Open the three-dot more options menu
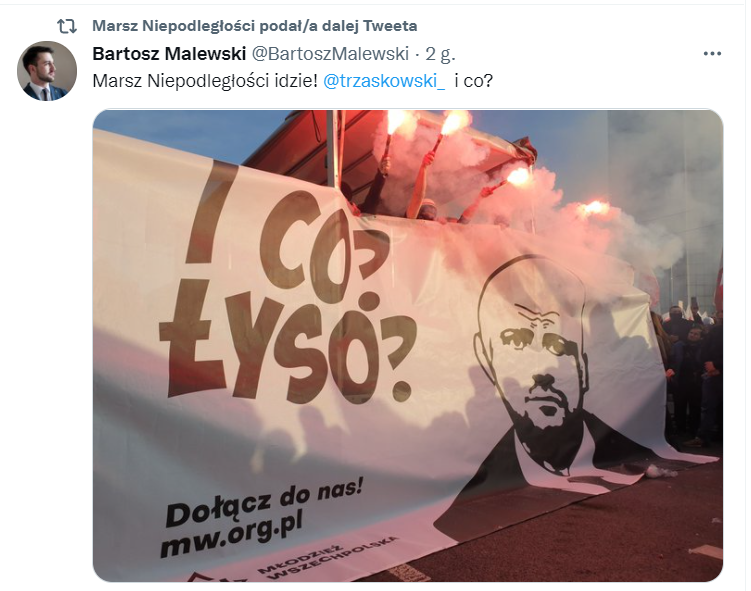751x591 pixels. 712,54
